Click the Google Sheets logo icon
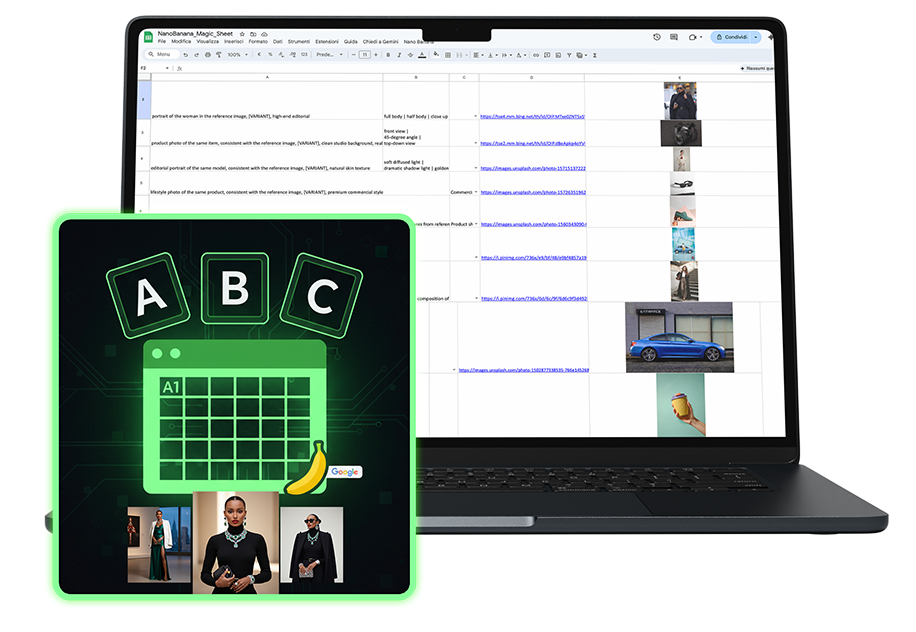The width and height of the screenshot is (916, 632). pyautogui.click(x=148, y=37)
